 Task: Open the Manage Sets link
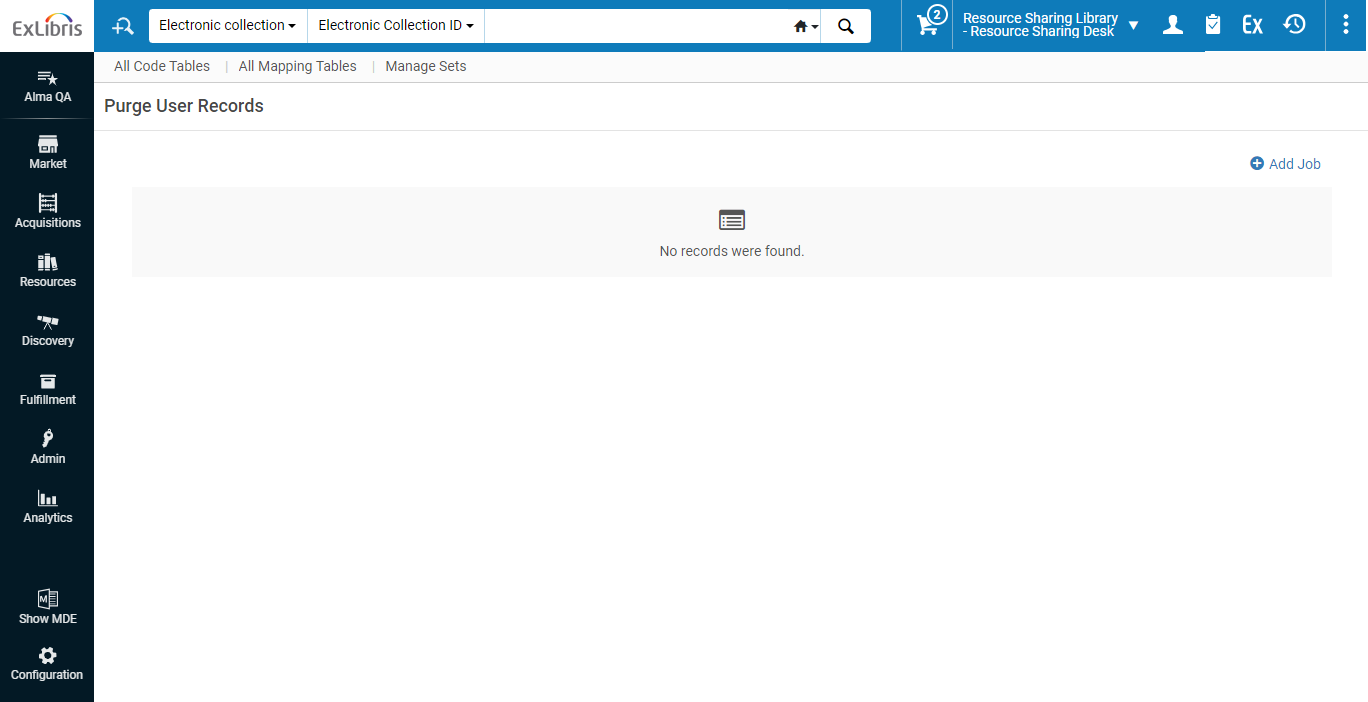pyautogui.click(x=426, y=66)
